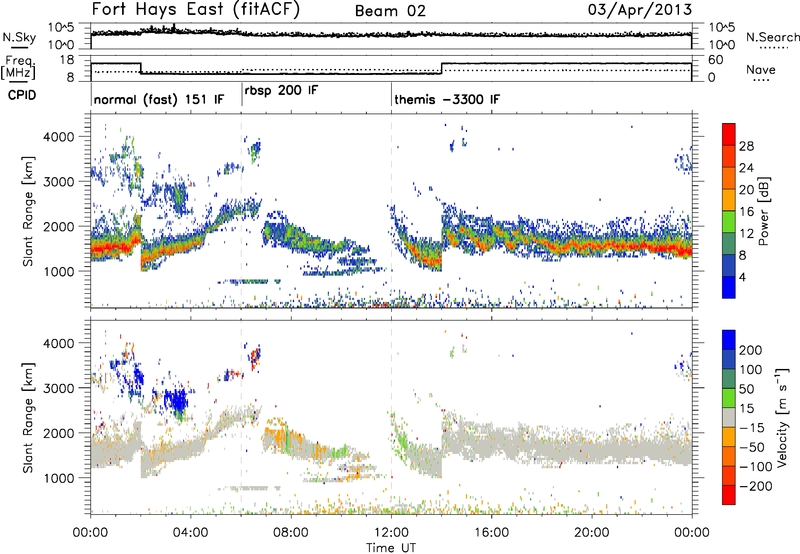Pick the red top segment of Power colorbar
The width and height of the screenshot is (800, 554).
tap(729, 134)
